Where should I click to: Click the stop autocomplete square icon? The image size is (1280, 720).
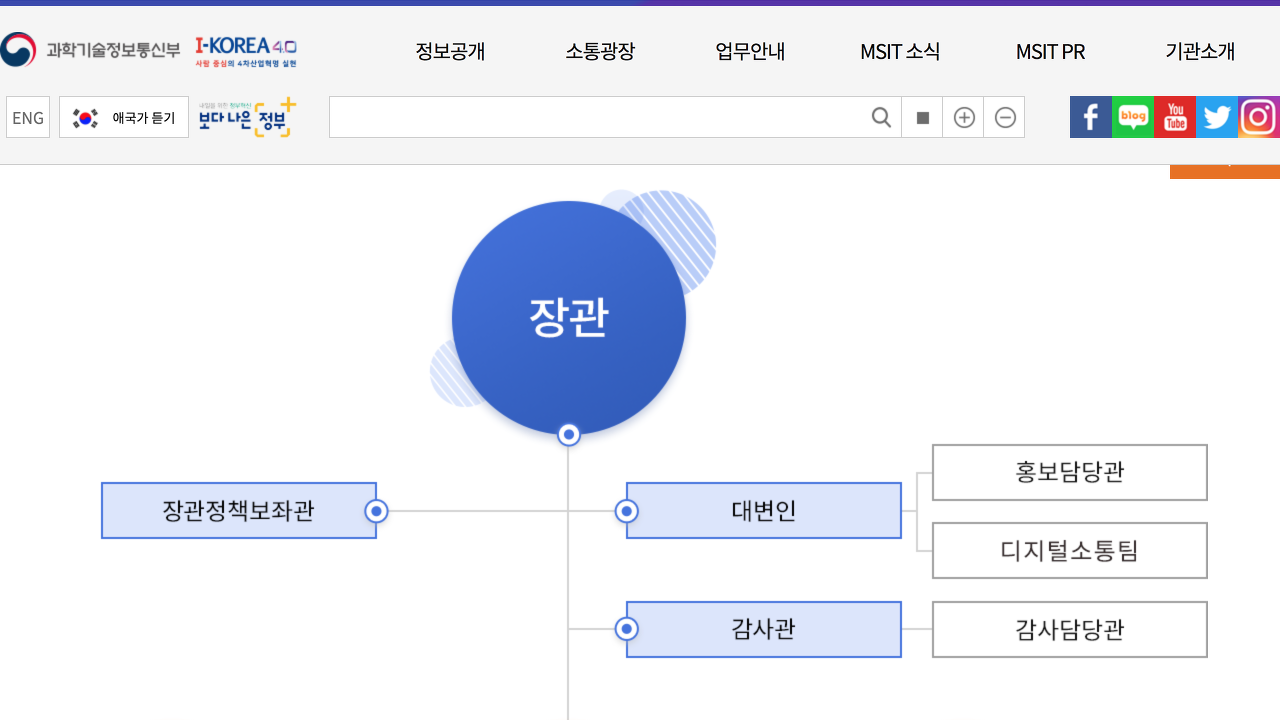coord(921,117)
